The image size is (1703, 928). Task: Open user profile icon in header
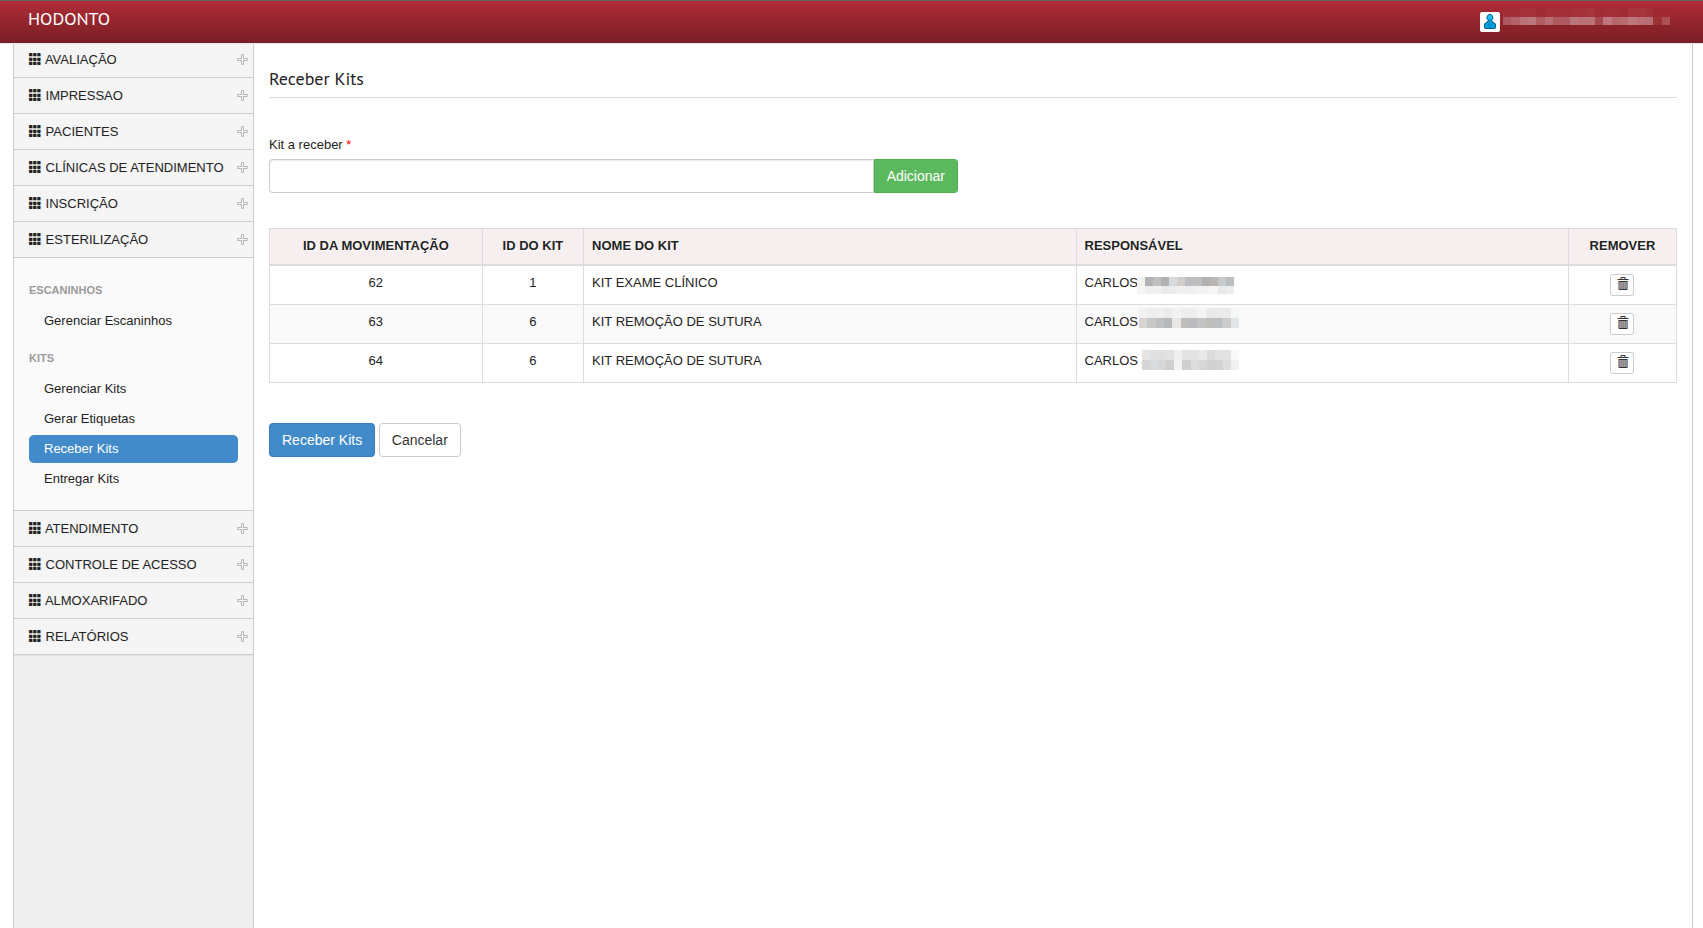click(1489, 22)
